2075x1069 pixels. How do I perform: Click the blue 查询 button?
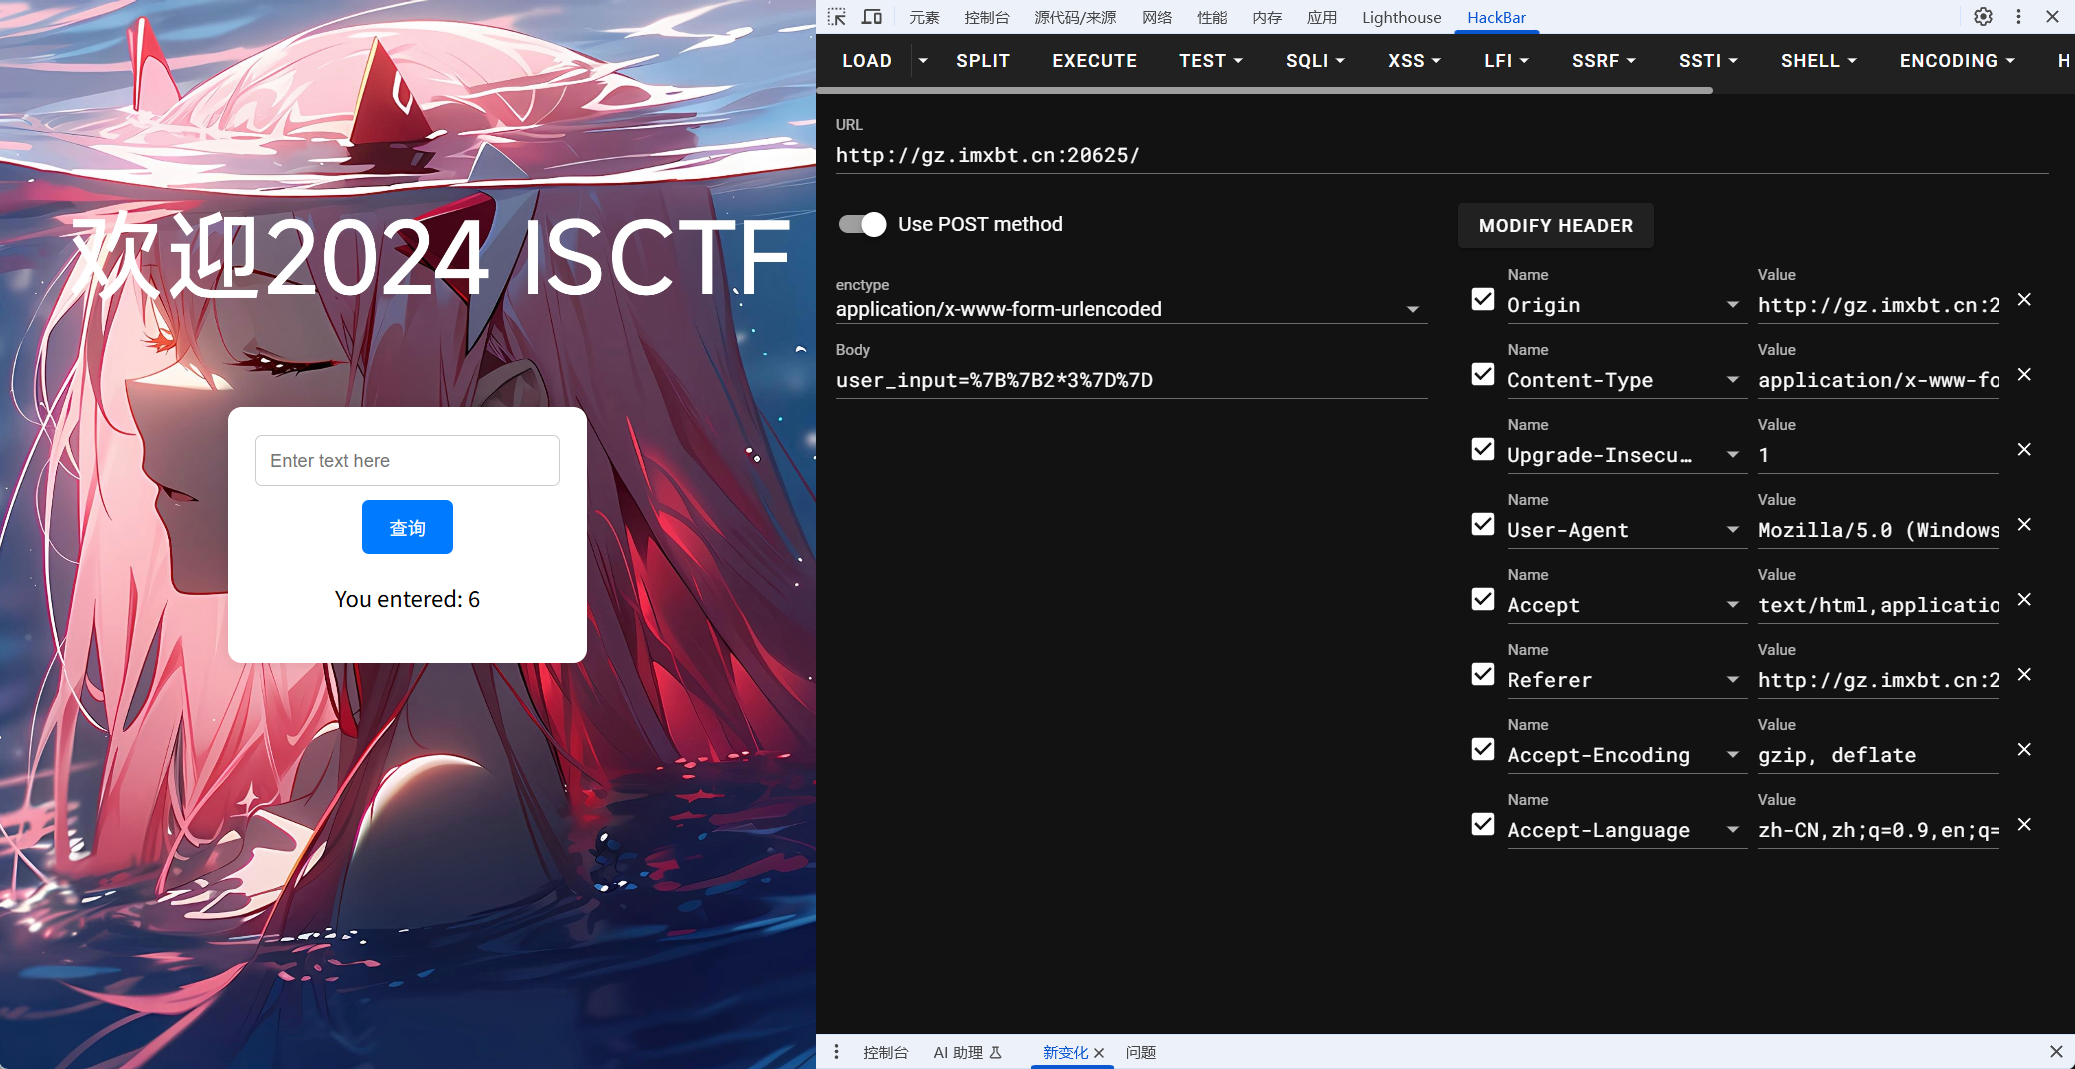pyautogui.click(x=407, y=527)
